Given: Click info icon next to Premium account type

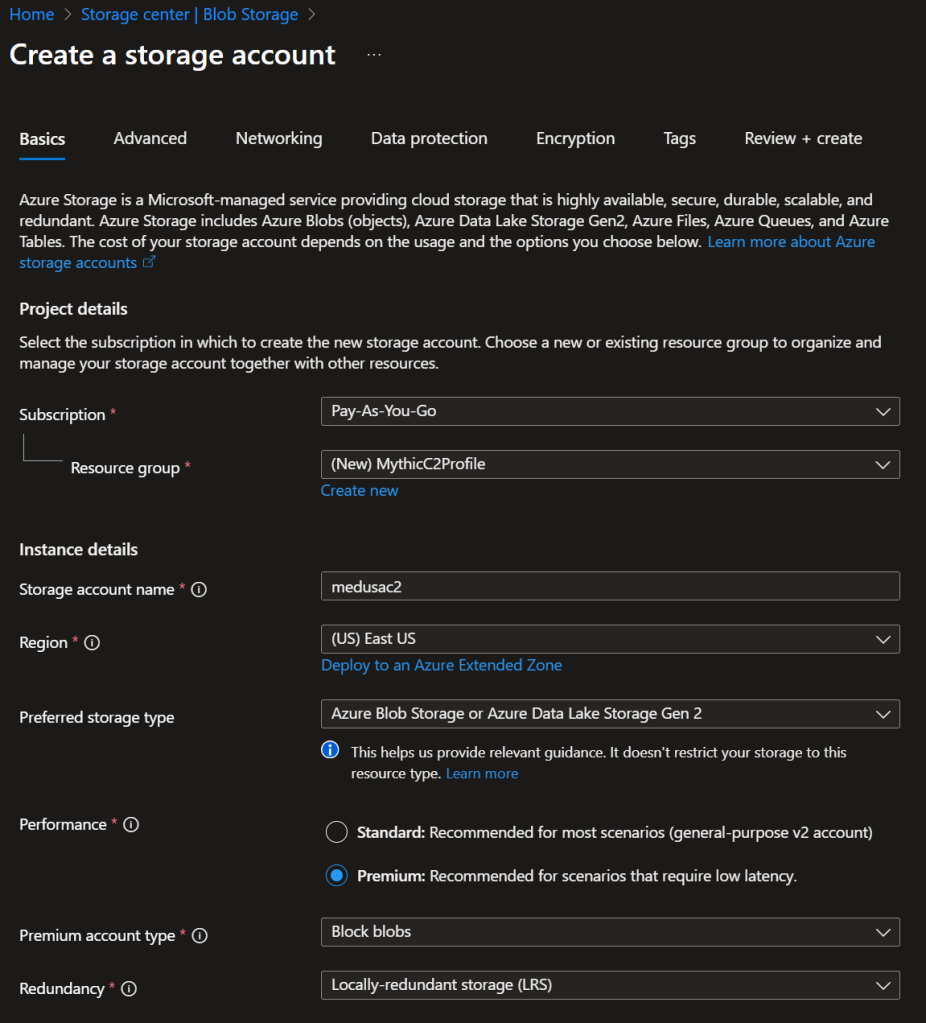Looking at the screenshot, I should (x=200, y=936).
